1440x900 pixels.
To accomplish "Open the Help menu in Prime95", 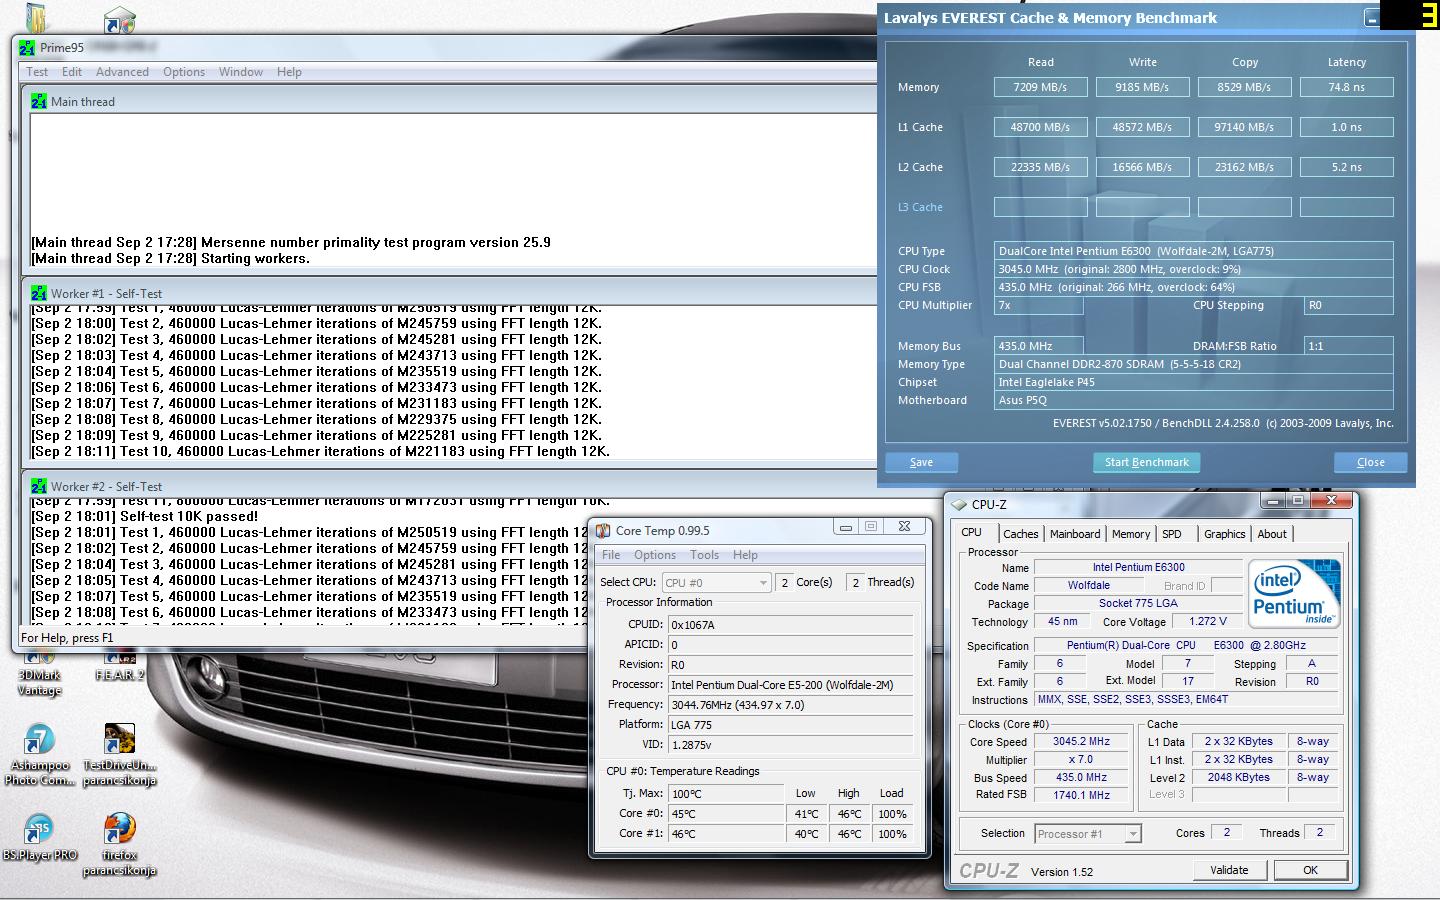I will coord(289,72).
